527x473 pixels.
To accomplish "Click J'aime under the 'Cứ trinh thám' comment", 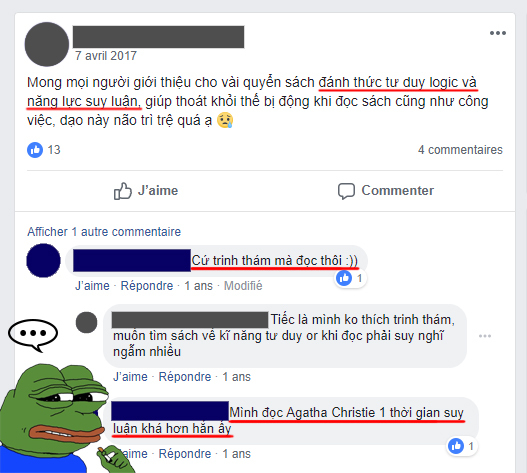I will pyautogui.click(x=92, y=286).
